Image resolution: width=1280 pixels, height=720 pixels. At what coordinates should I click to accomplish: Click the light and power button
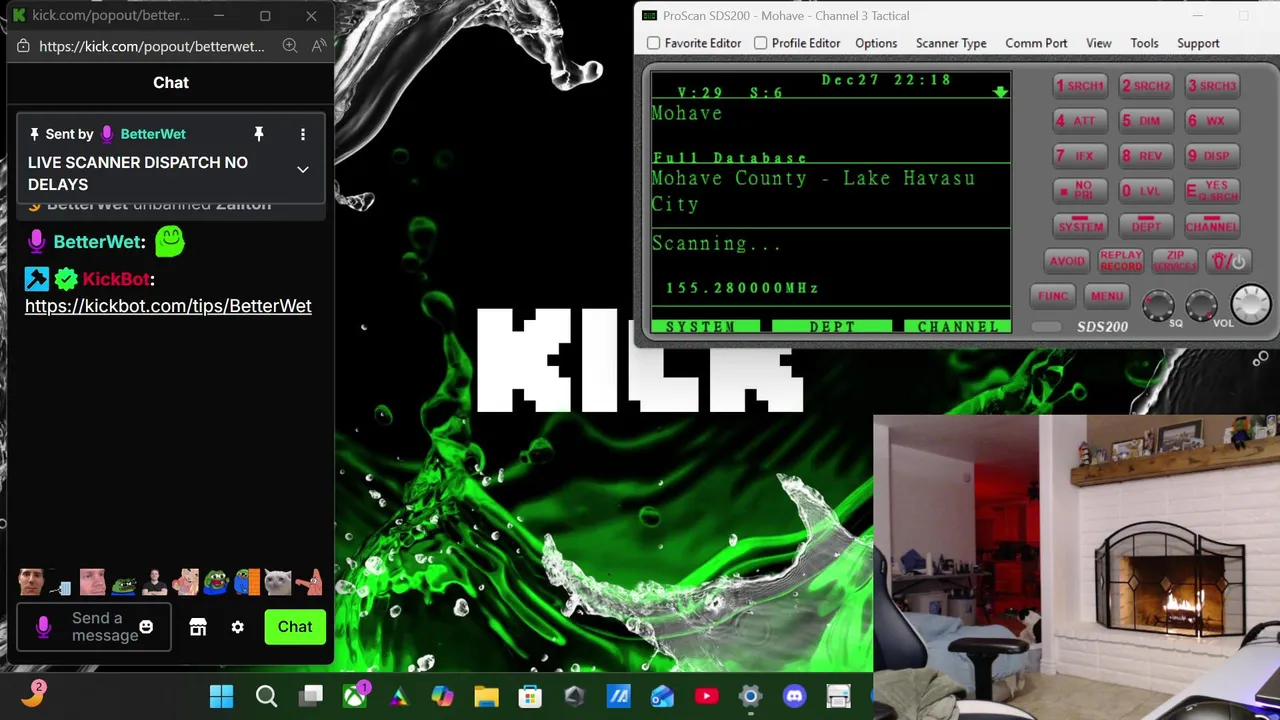pyautogui.click(x=1229, y=261)
